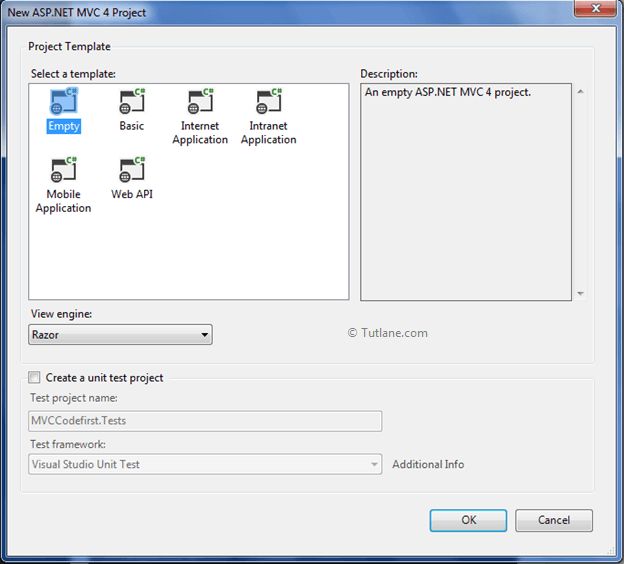This screenshot has width=624, height=564.
Task: Click the OK button
Action: pyautogui.click(x=468, y=520)
